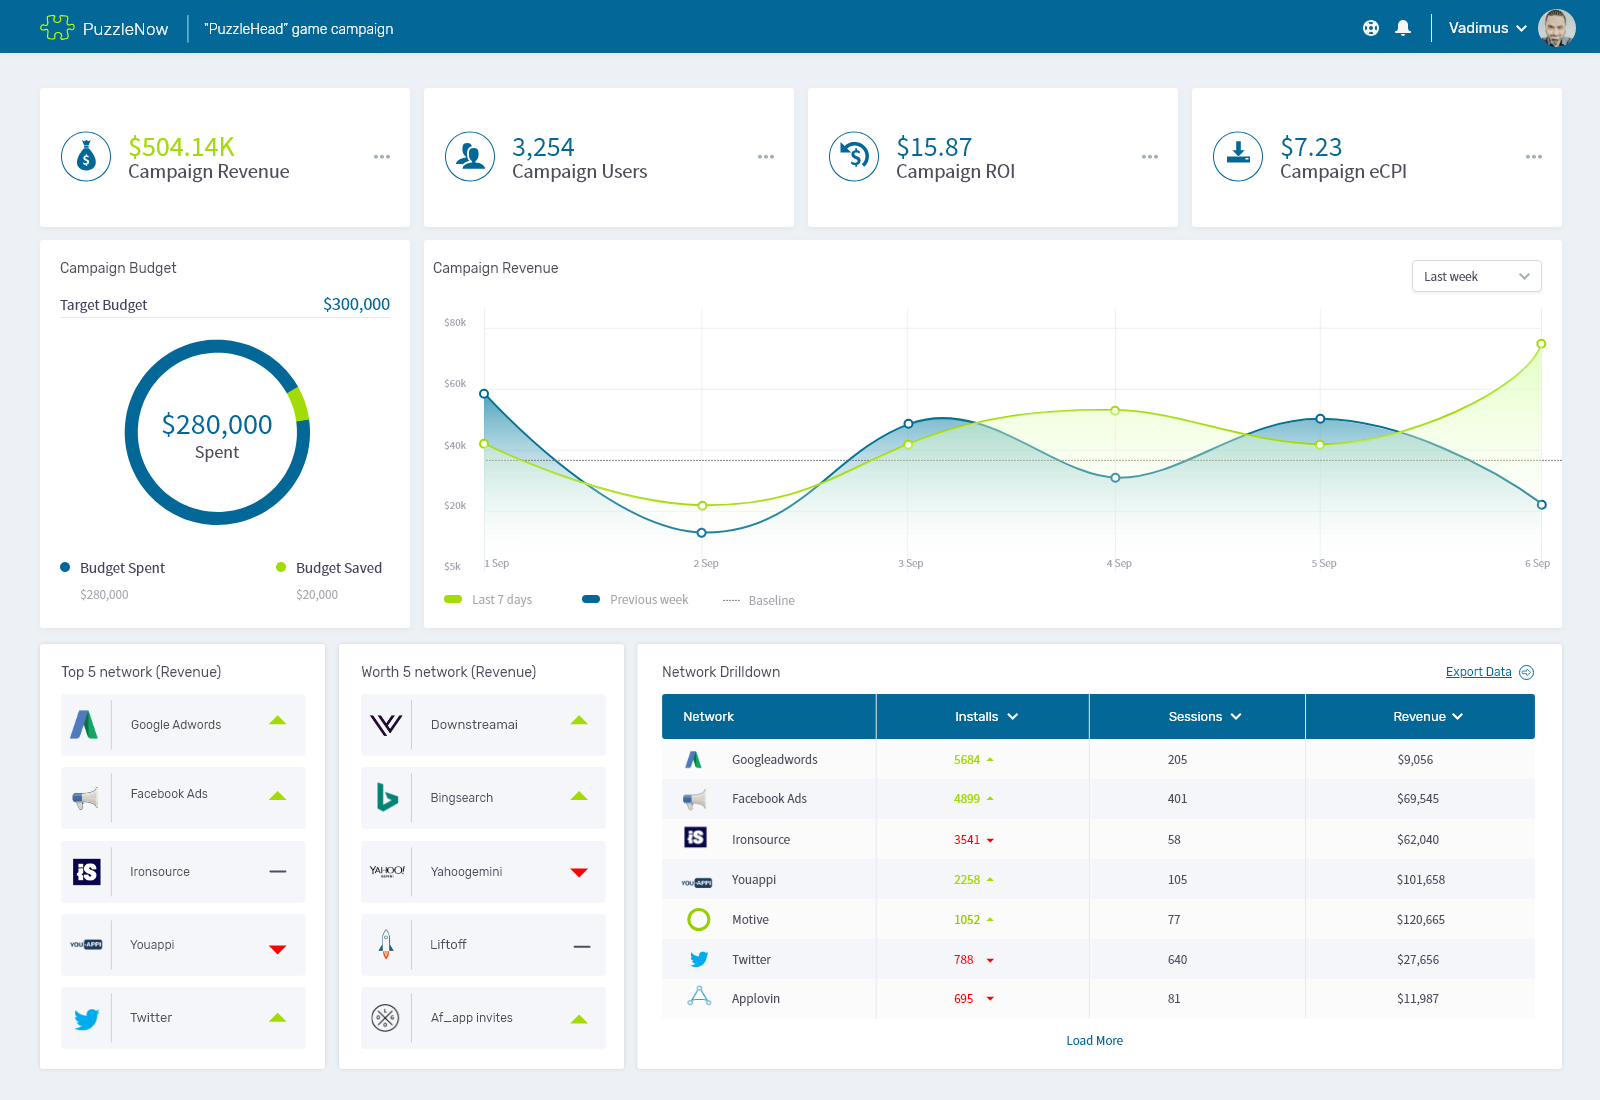The image size is (1600, 1100).
Task: Click the globe/help icon in header
Action: pos(1369,27)
